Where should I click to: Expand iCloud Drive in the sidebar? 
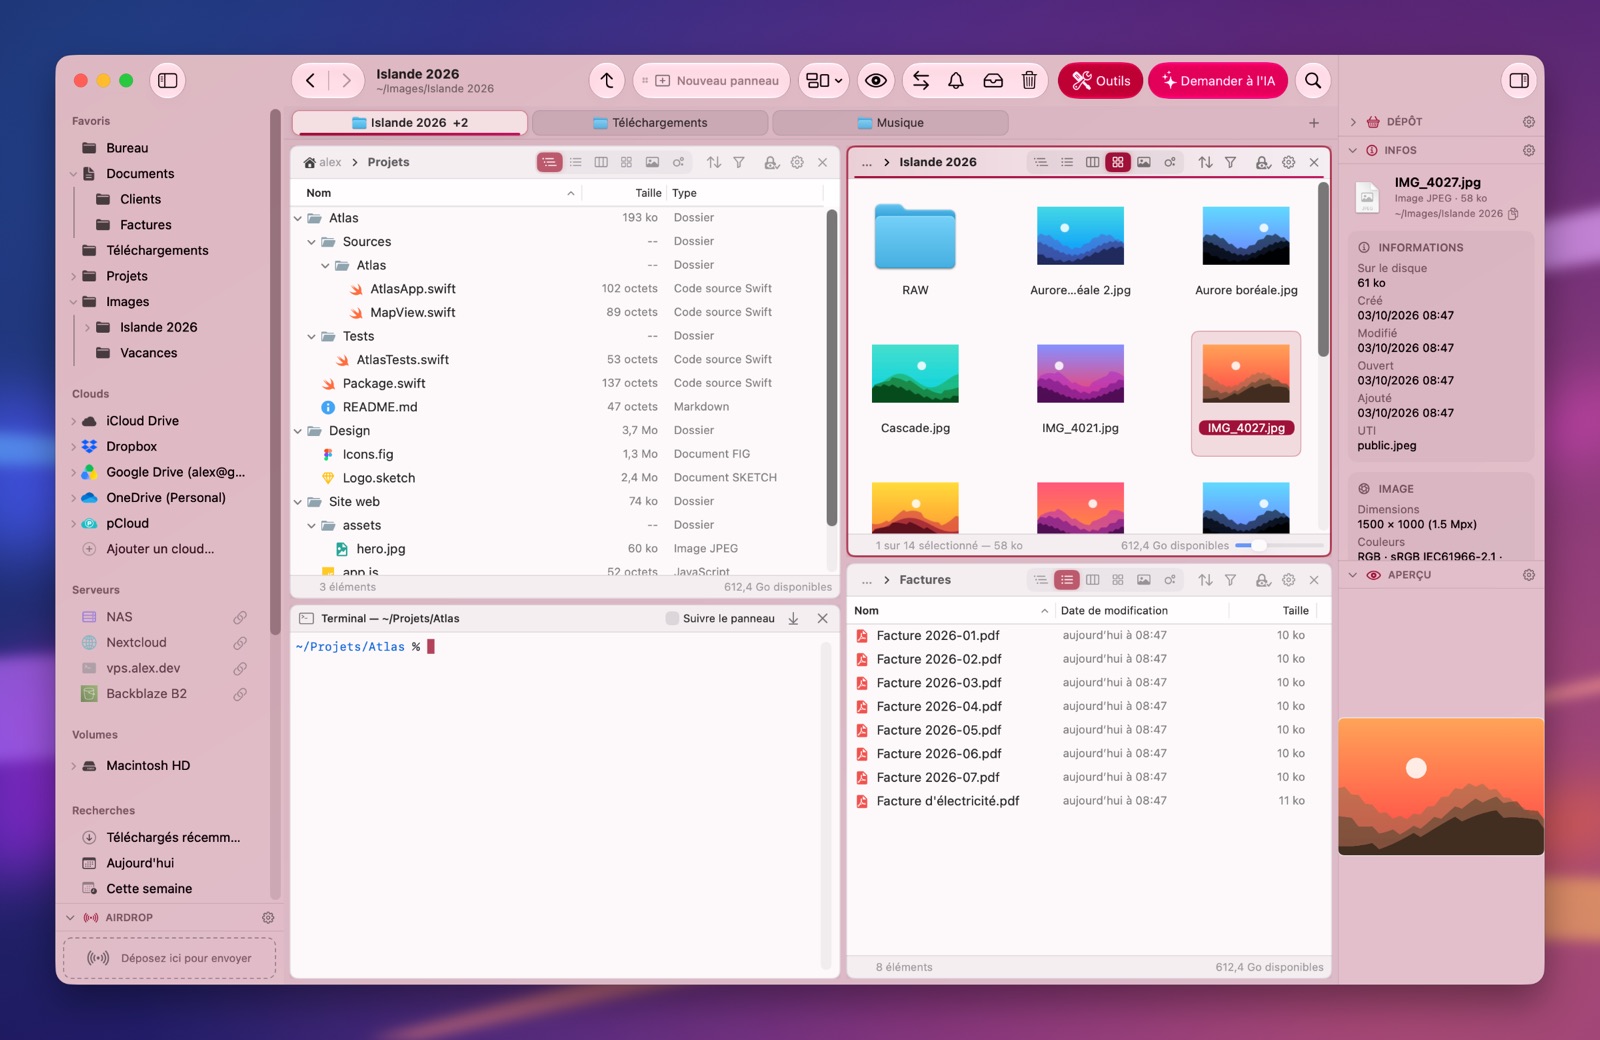pos(74,421)
